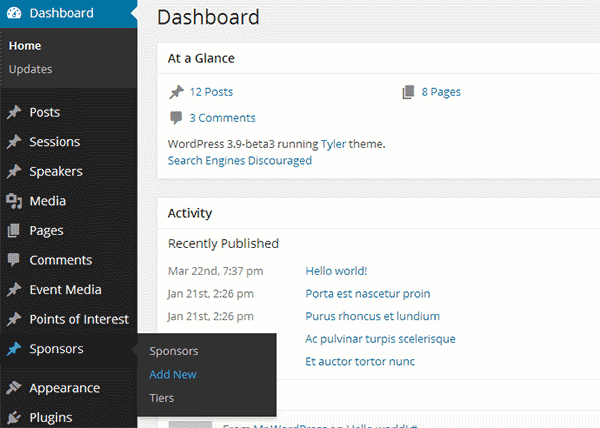Click the pin icon beside Points of Interest
The image size is (600, 428).
14,319
